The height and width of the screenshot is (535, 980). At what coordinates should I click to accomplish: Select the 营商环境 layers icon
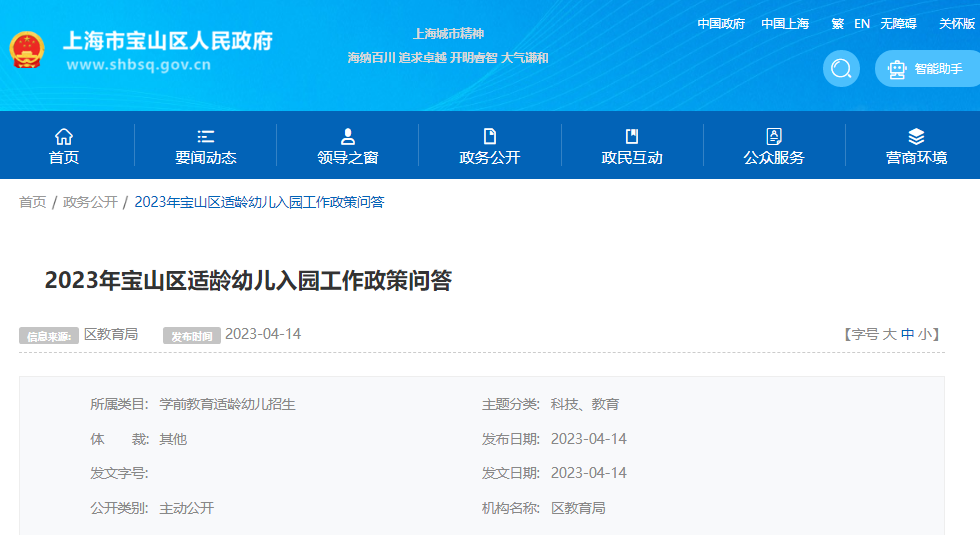(916, 137)
